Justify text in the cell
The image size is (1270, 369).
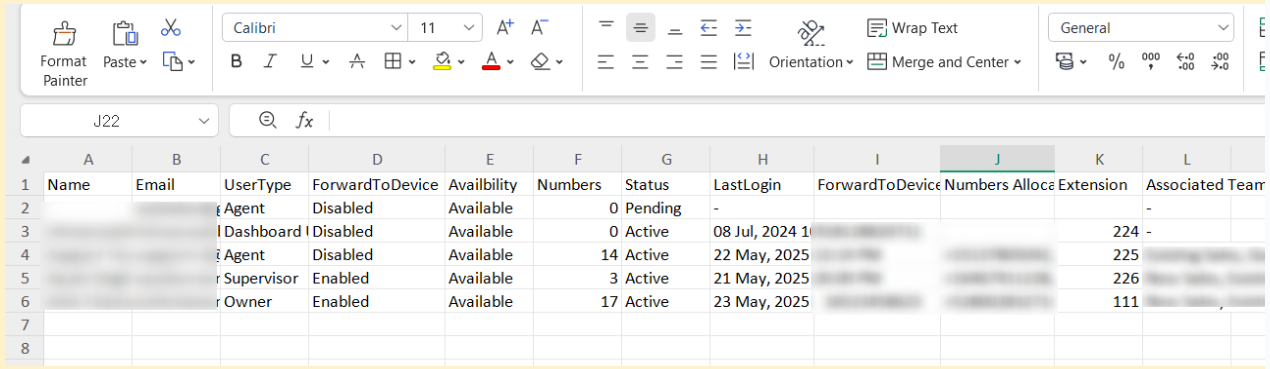click(709, 62)
